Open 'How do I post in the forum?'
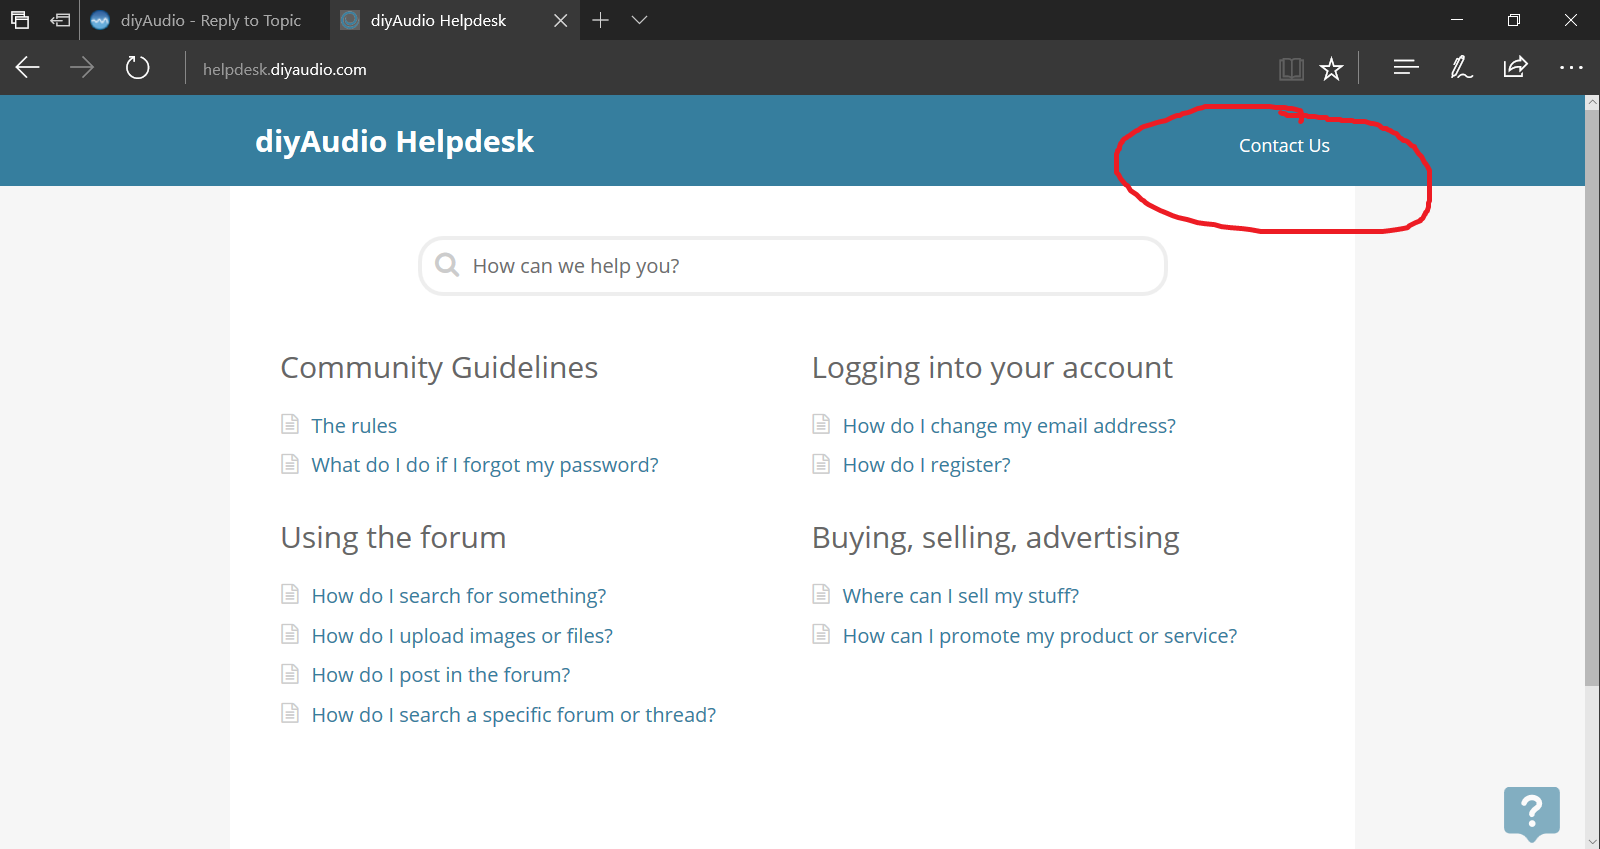Image resolution: width=1600 pixels, height=849 pixels. coord(441,675)
